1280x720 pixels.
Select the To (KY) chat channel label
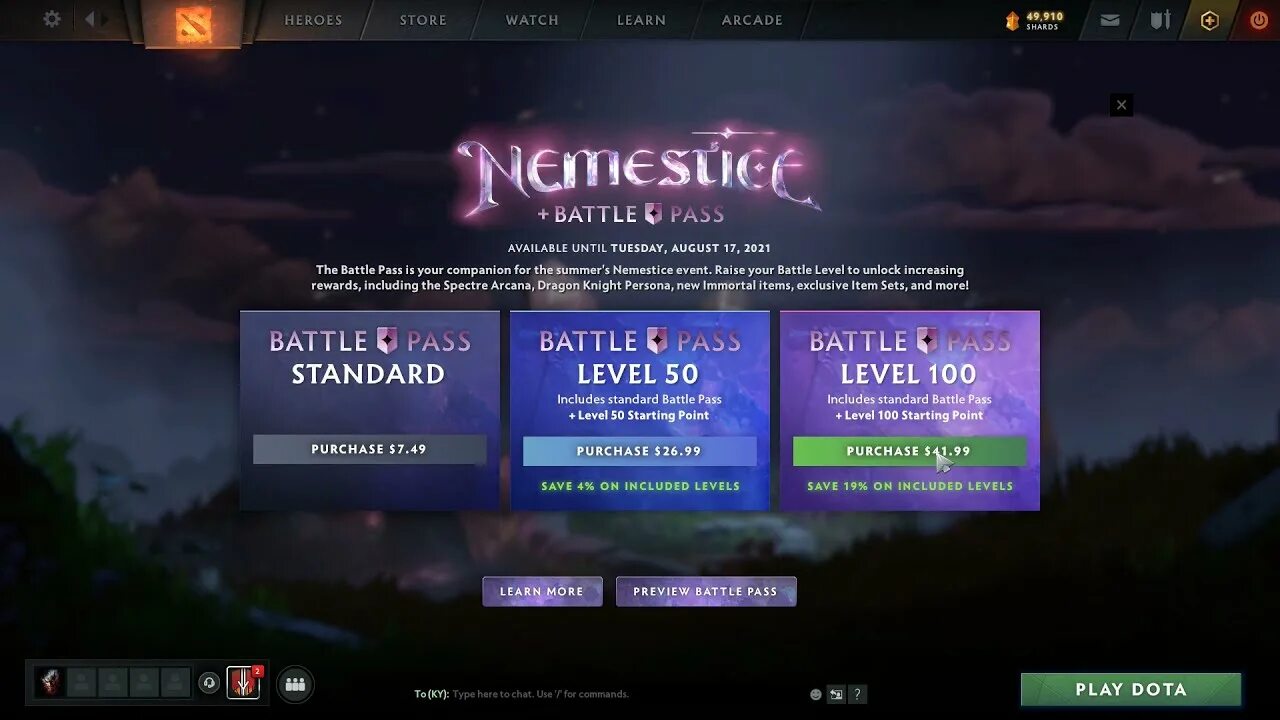pos(431,694)
